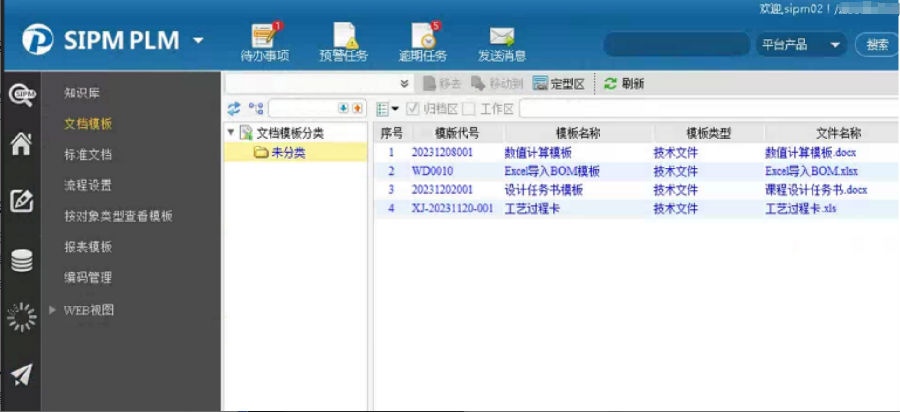Toggle the 归档区 checkbox
This screenshot has height=412, width=900.
coord(412,108)
